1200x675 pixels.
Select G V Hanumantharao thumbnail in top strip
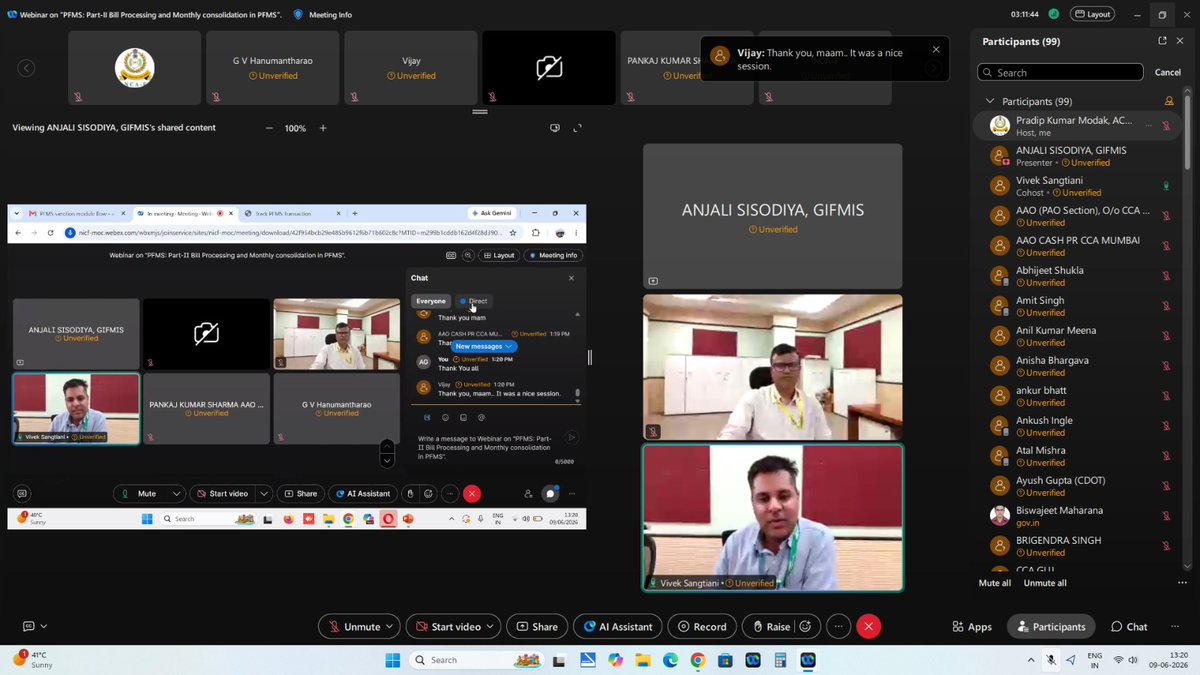272,67
